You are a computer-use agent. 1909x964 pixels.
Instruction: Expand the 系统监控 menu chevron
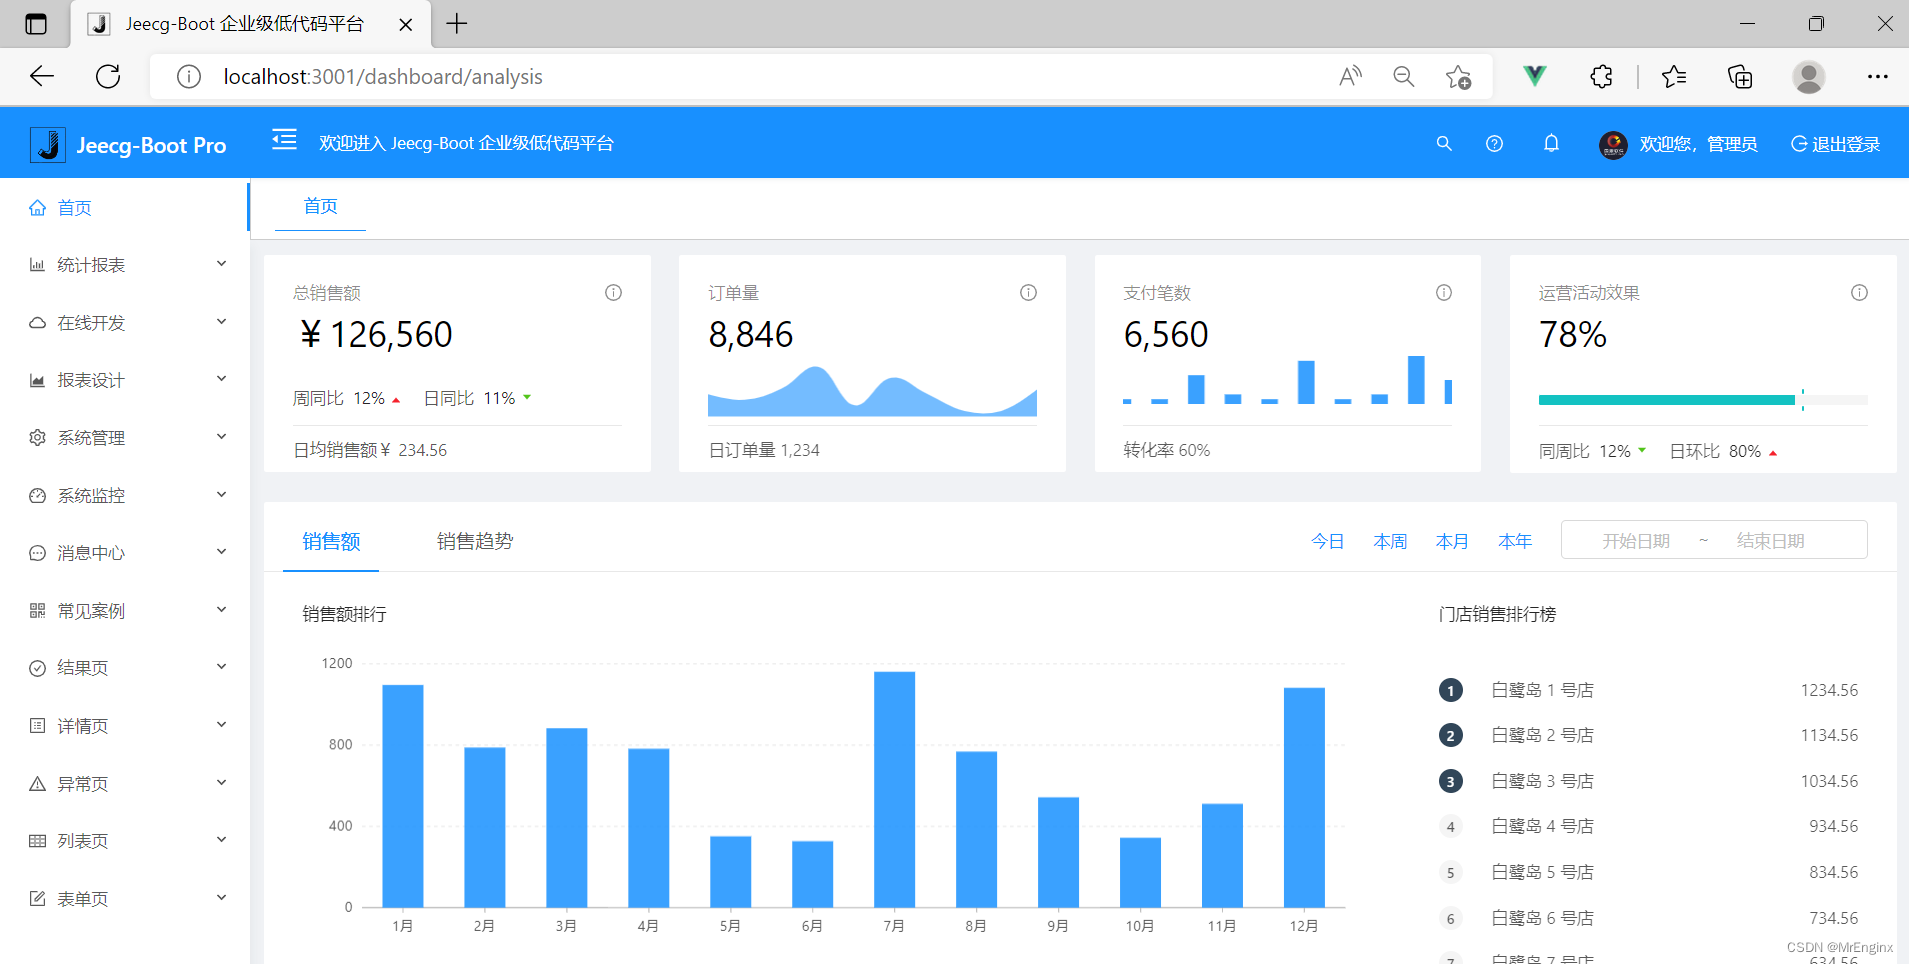coord(221,495)
